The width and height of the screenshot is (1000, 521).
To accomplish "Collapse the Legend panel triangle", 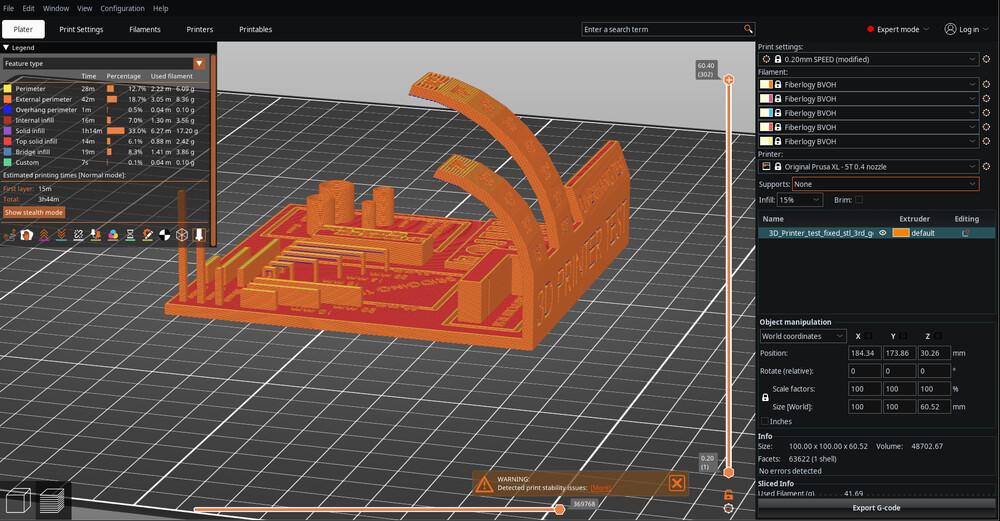I will [6, 48].
